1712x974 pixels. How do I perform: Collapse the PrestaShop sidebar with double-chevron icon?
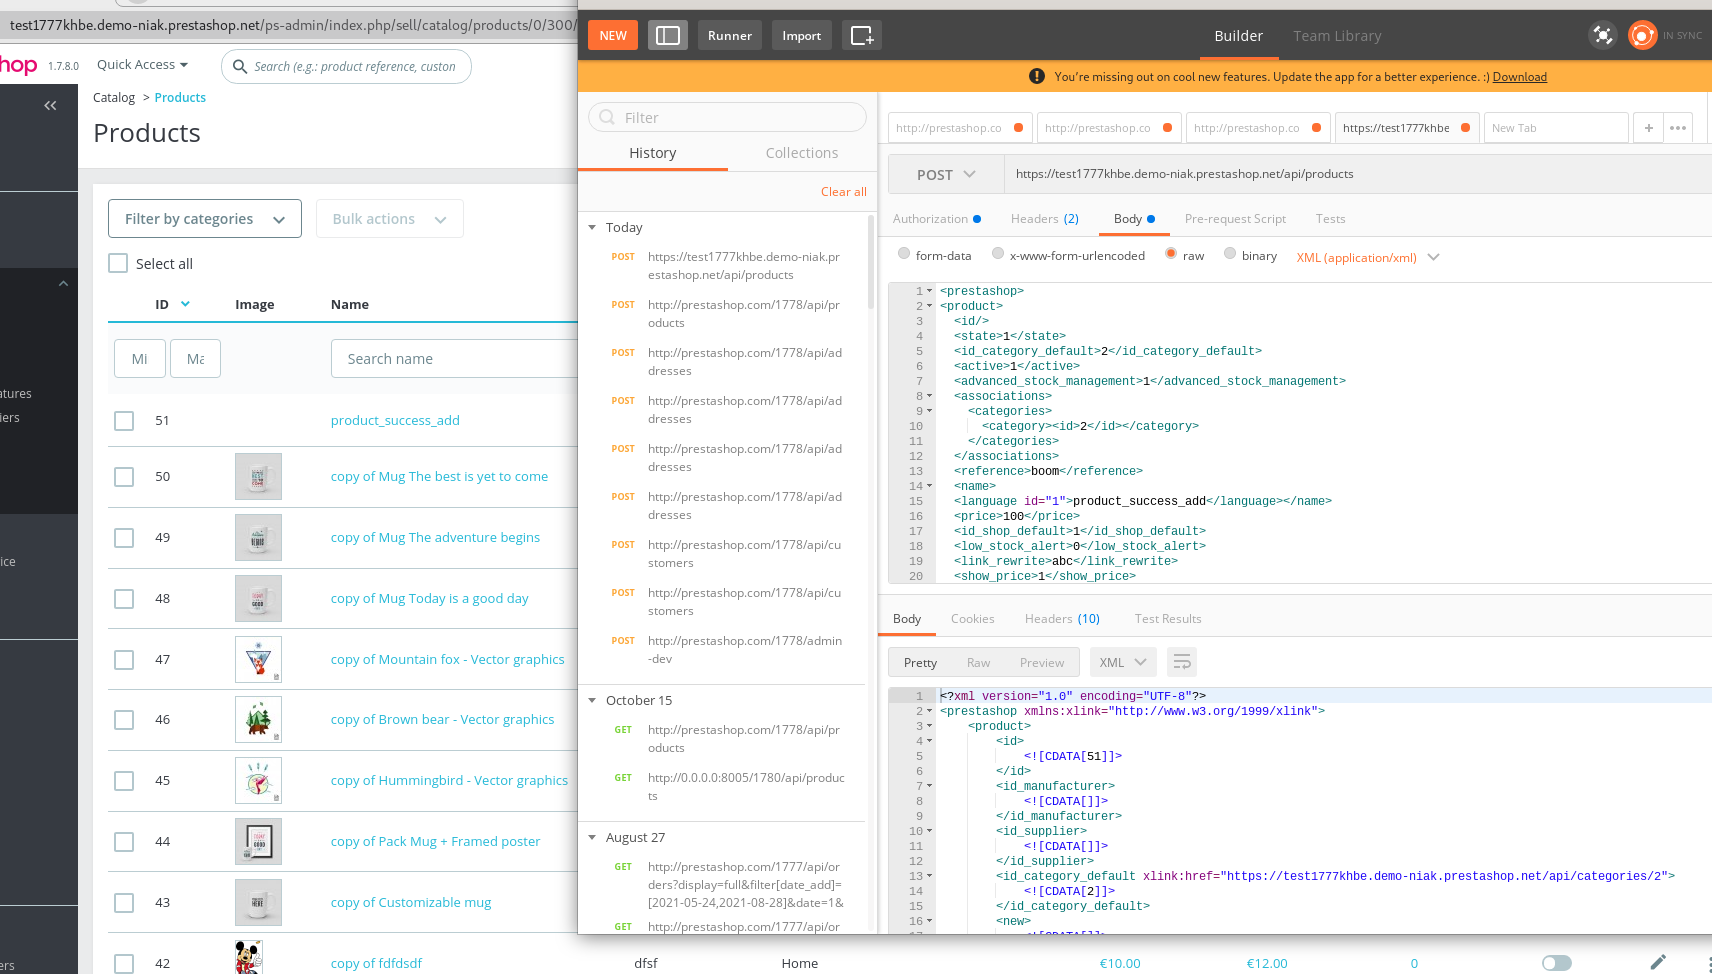[x=51, y=105]
